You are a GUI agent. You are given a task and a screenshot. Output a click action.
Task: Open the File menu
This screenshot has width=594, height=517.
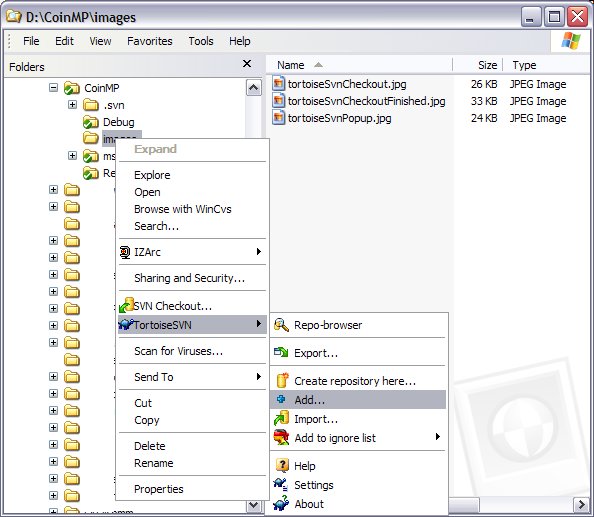(x=31, y=41)
